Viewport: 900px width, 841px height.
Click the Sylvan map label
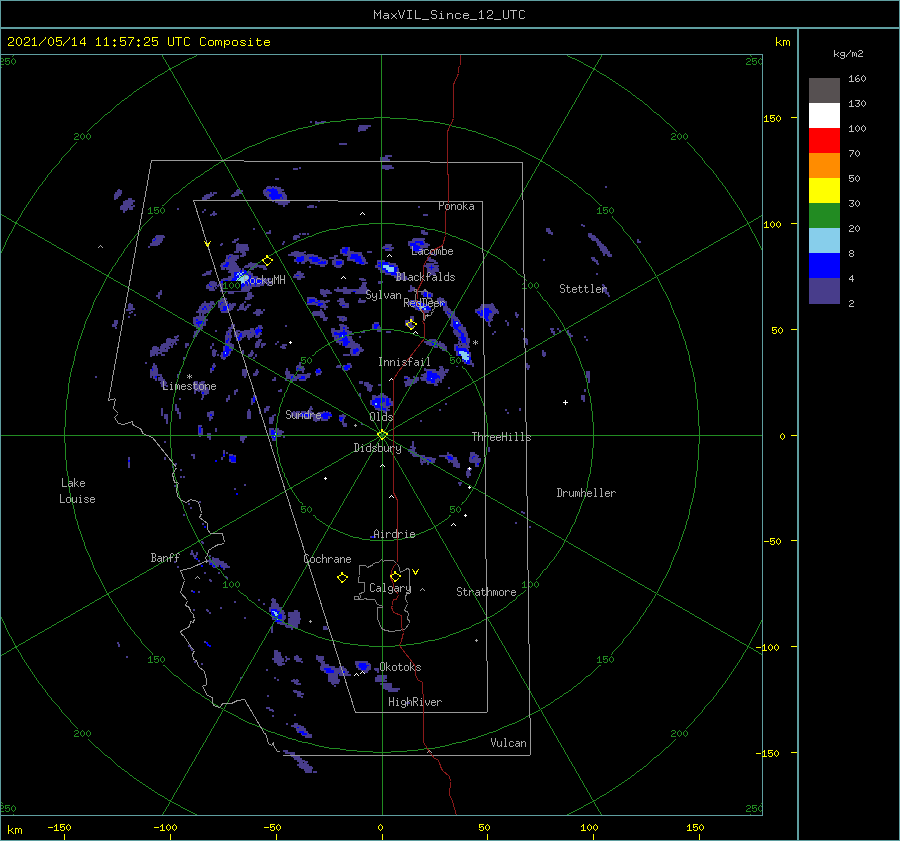(383, 295)
